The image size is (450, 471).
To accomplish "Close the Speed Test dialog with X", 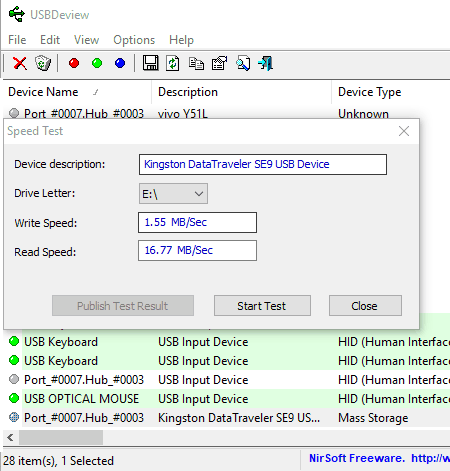I will 404,131.
